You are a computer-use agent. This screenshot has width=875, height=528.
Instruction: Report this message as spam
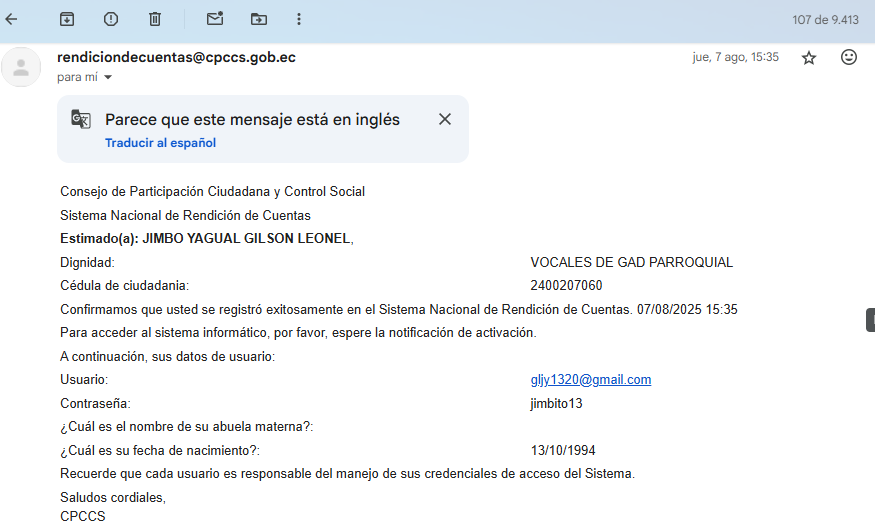click(111, 19)
